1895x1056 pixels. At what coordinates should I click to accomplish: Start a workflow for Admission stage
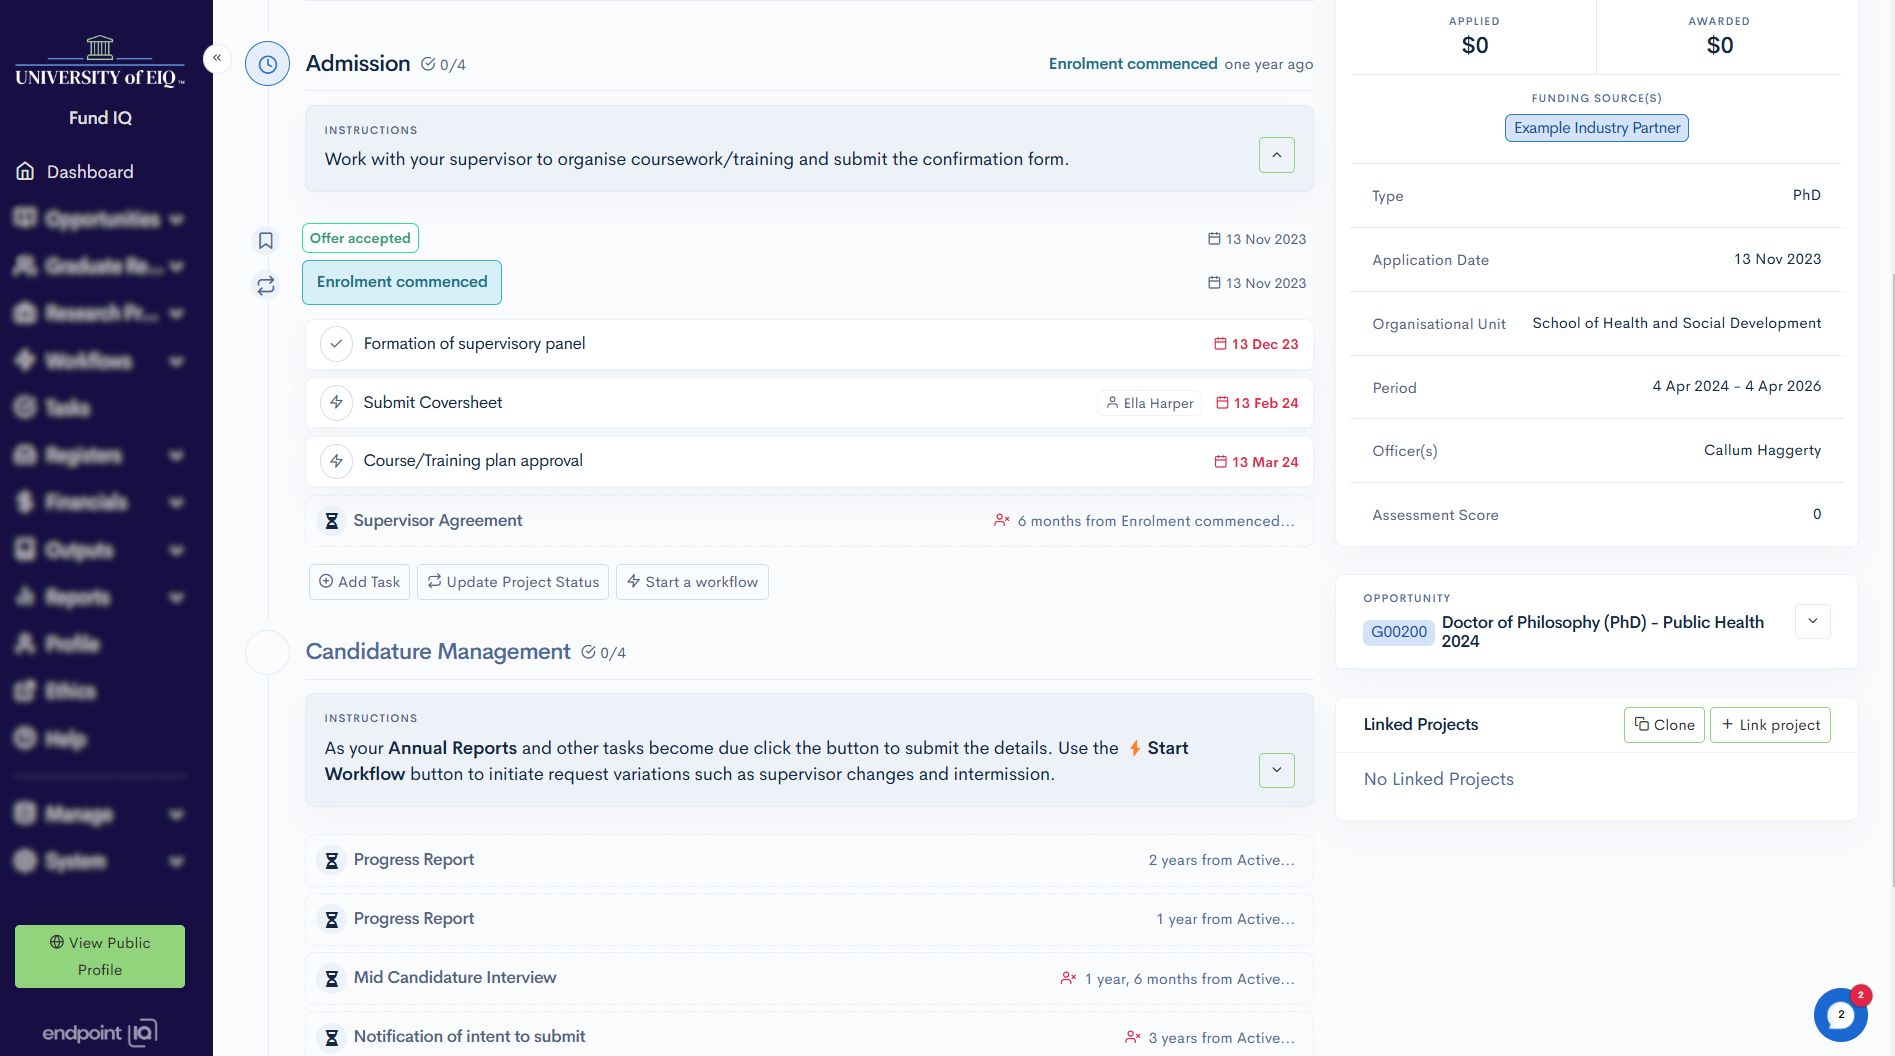[x=692, y=582]
